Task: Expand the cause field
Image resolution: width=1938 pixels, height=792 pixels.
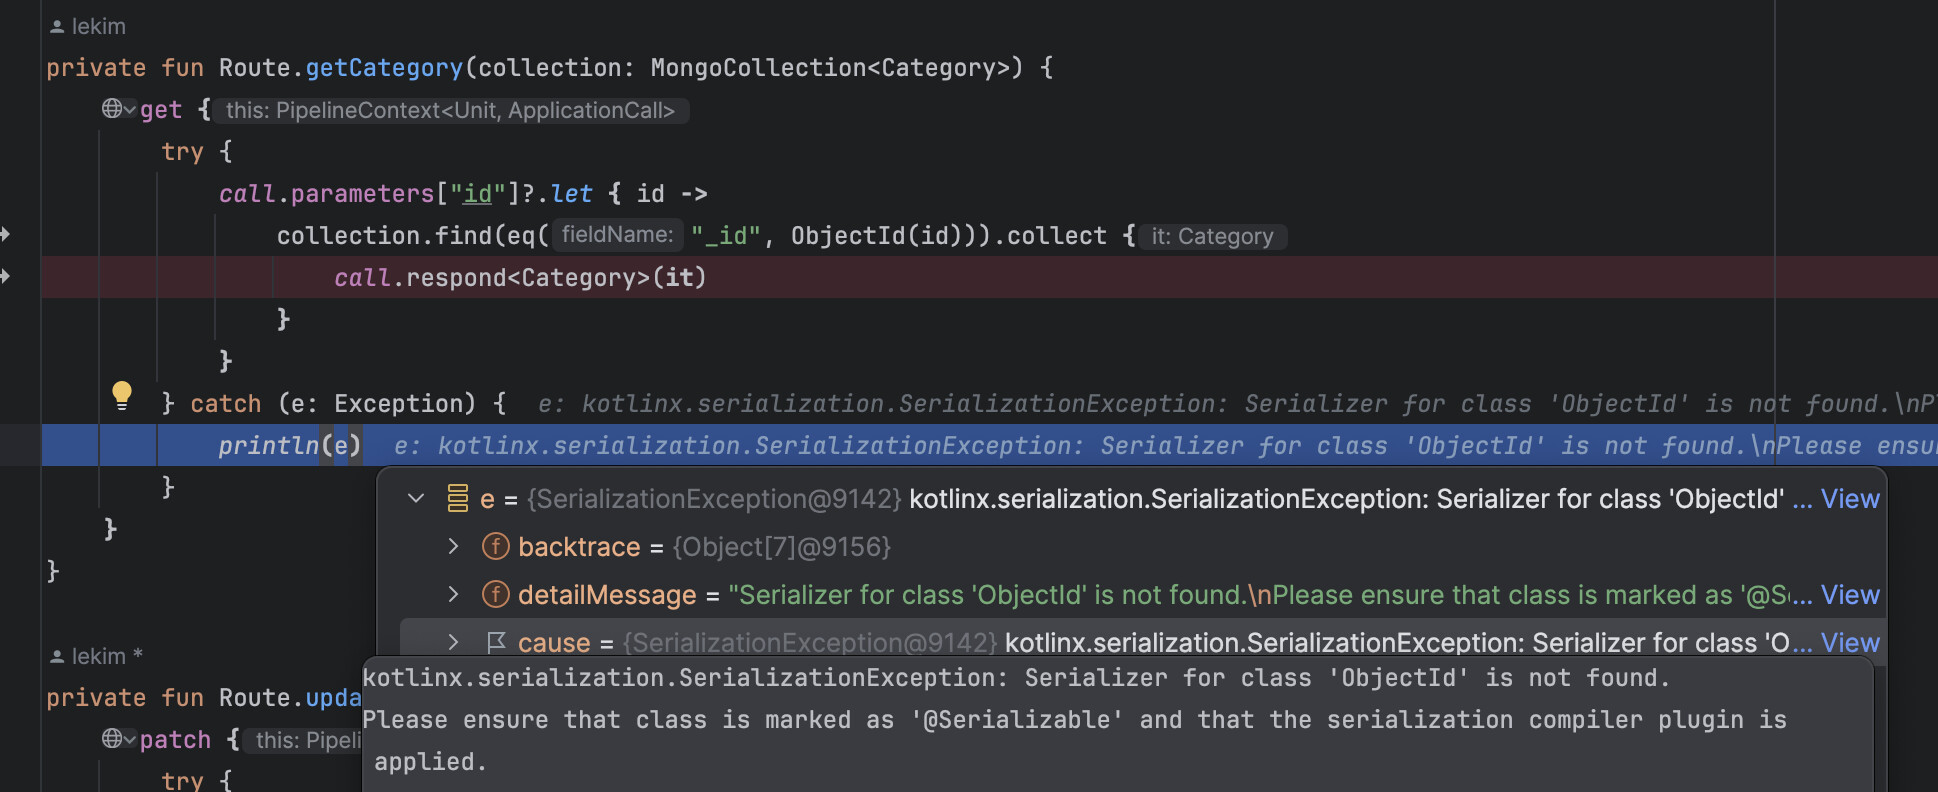Action: point(453,643)
